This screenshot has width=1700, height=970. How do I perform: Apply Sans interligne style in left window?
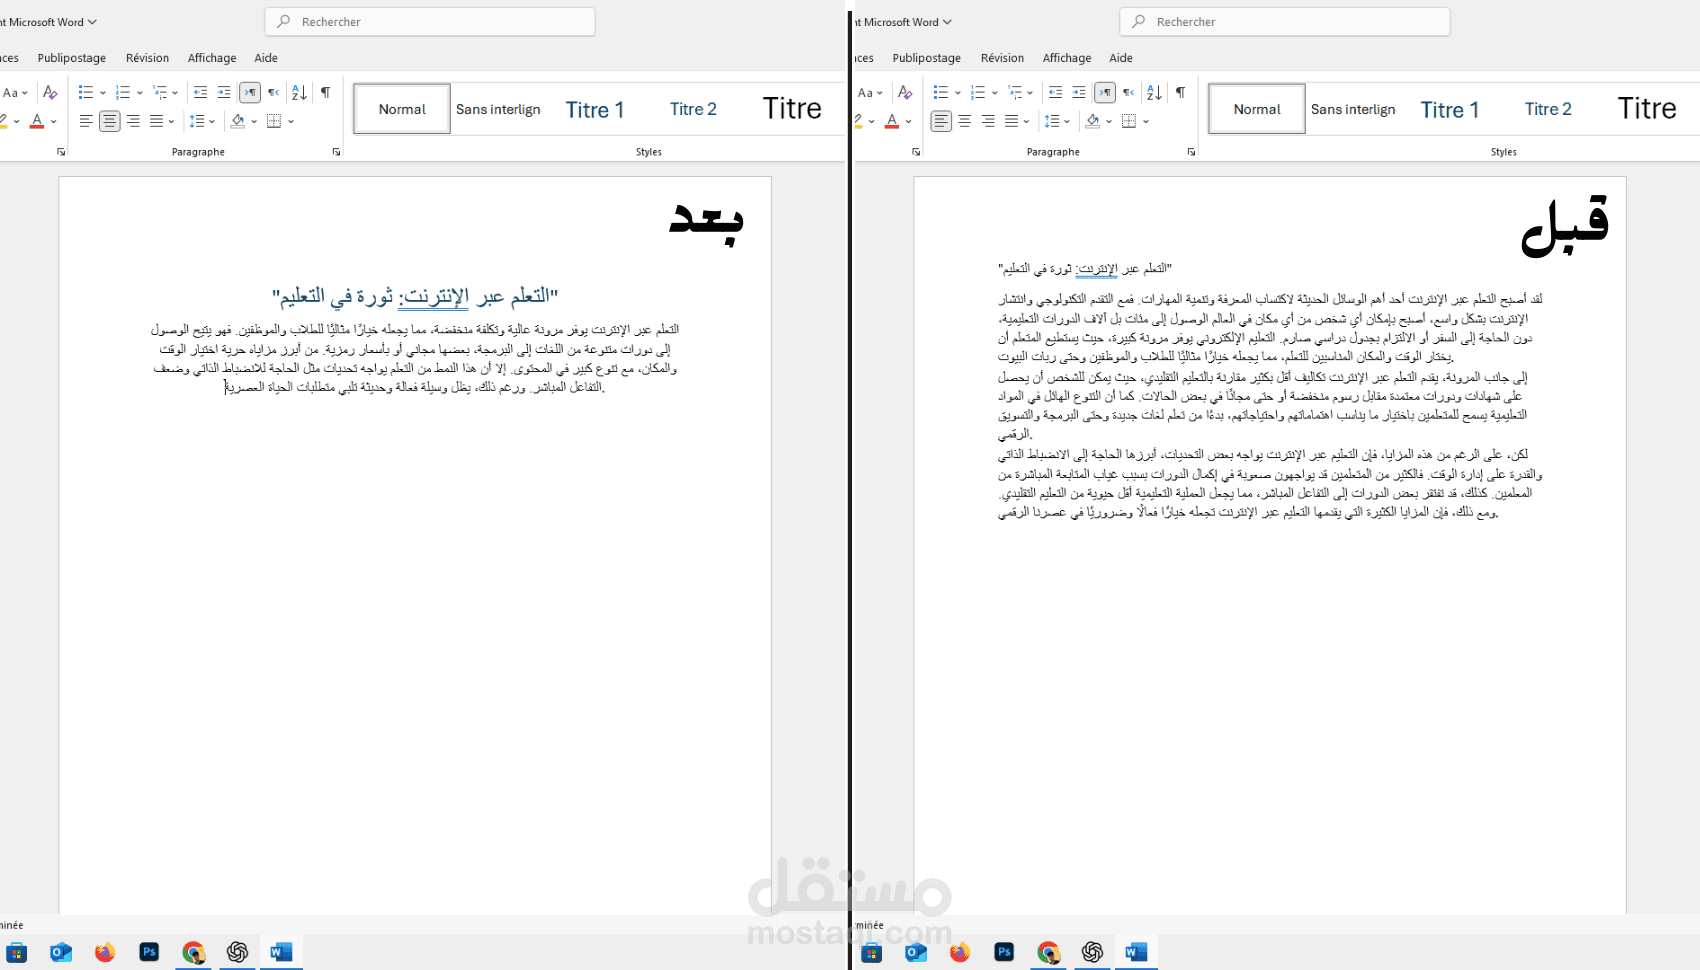click(498, 109)
